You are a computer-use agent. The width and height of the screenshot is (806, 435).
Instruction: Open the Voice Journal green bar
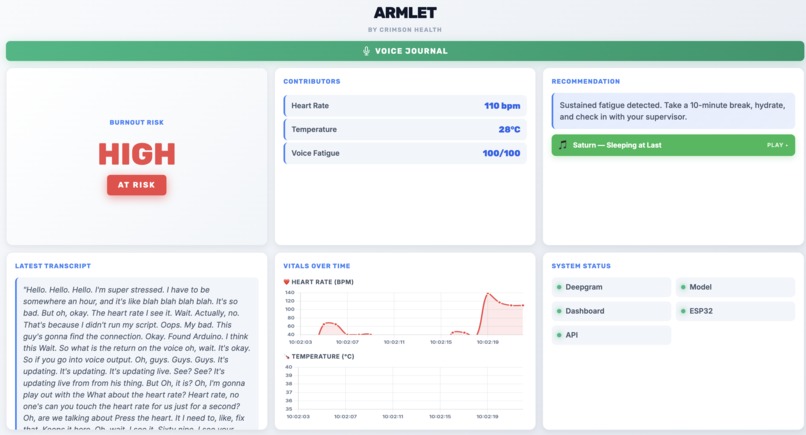pyautogui.click(x=405, y=51)
